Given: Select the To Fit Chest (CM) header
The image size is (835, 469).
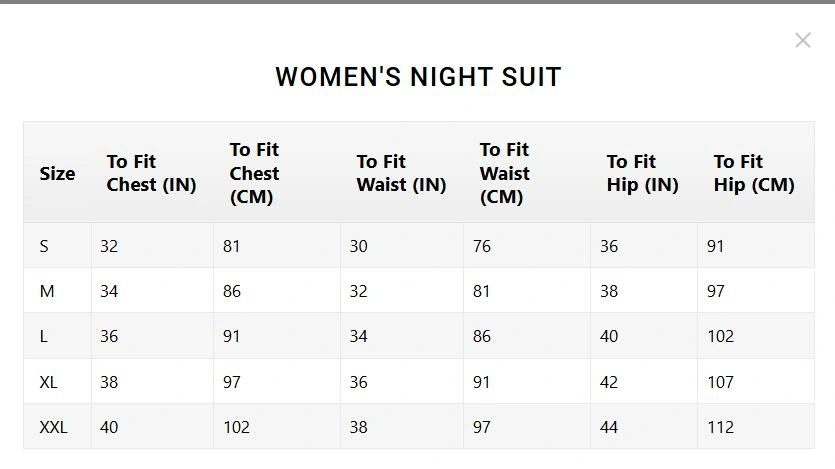Looking at the screenshot, I should point(254,173).
